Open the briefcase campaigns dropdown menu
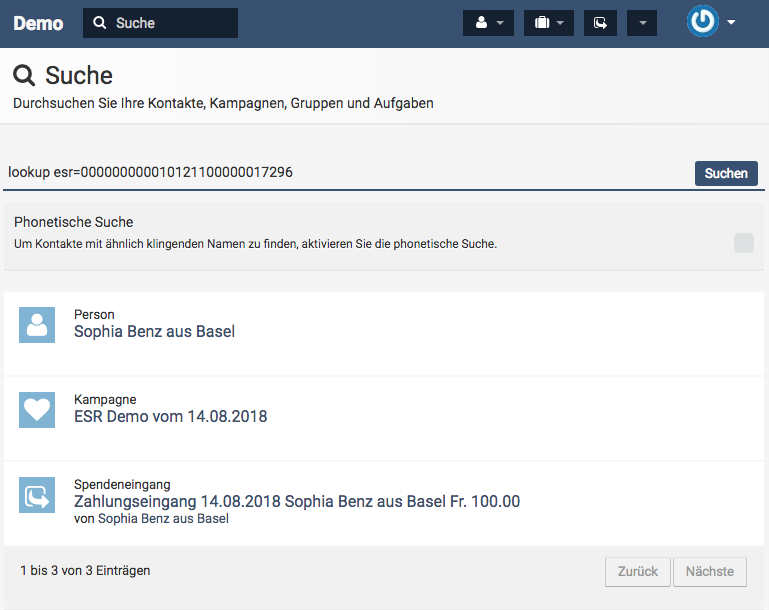Viewport: 769px width, 610px height. 549,23
